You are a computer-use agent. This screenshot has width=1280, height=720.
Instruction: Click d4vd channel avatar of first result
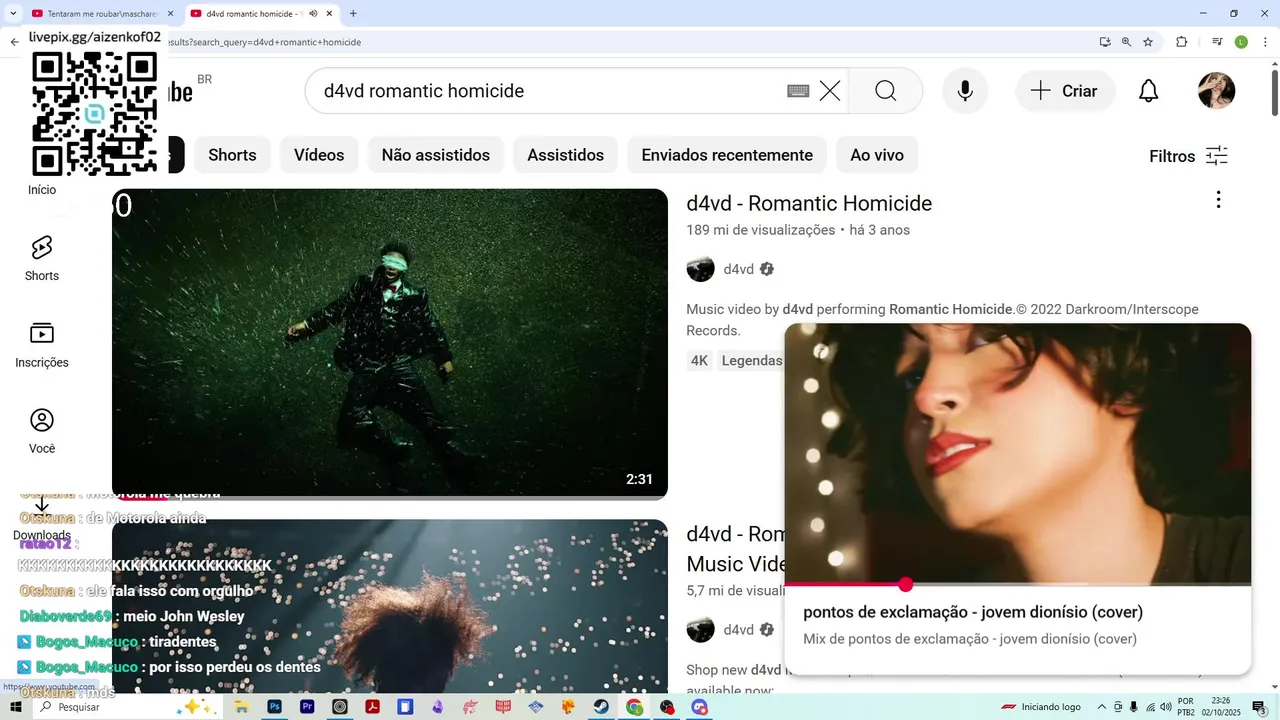coord(700,269)
